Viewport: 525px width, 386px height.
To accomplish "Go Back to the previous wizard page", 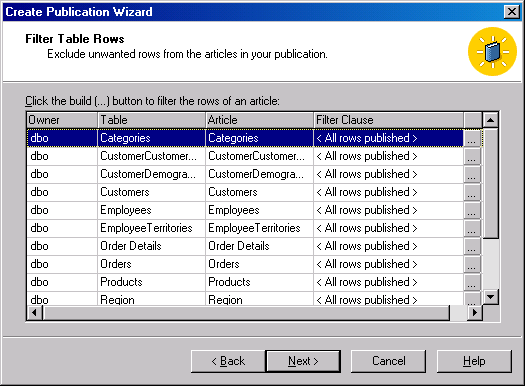I will click(228, 361).
